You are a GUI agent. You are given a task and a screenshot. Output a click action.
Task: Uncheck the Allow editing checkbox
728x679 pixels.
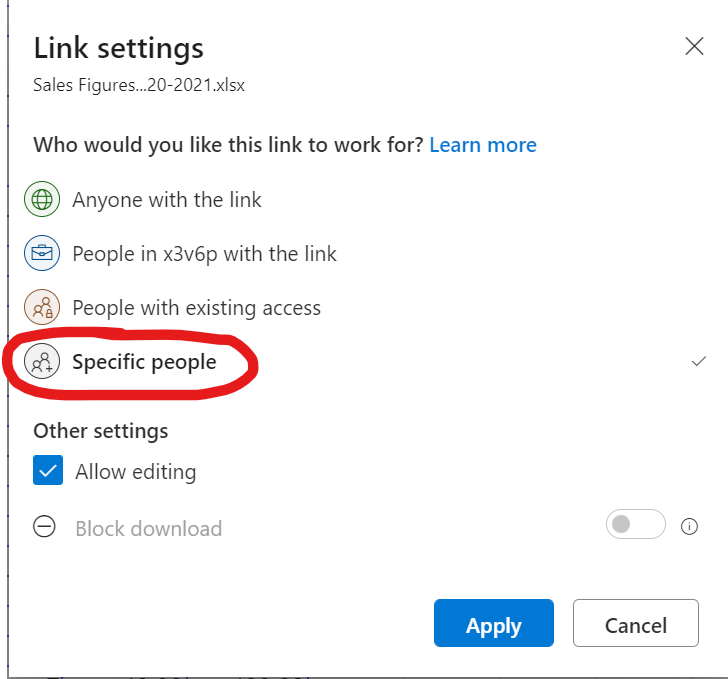48,471
